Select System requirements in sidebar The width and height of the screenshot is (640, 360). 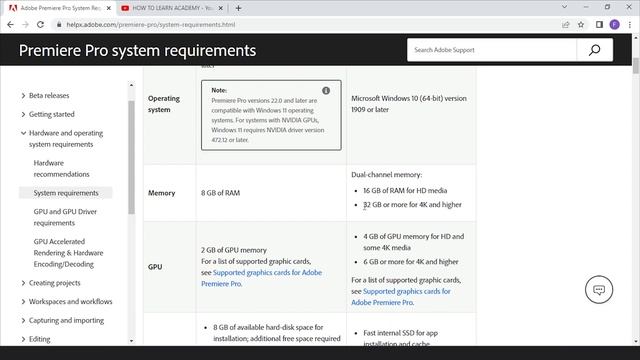pos(66,193)
